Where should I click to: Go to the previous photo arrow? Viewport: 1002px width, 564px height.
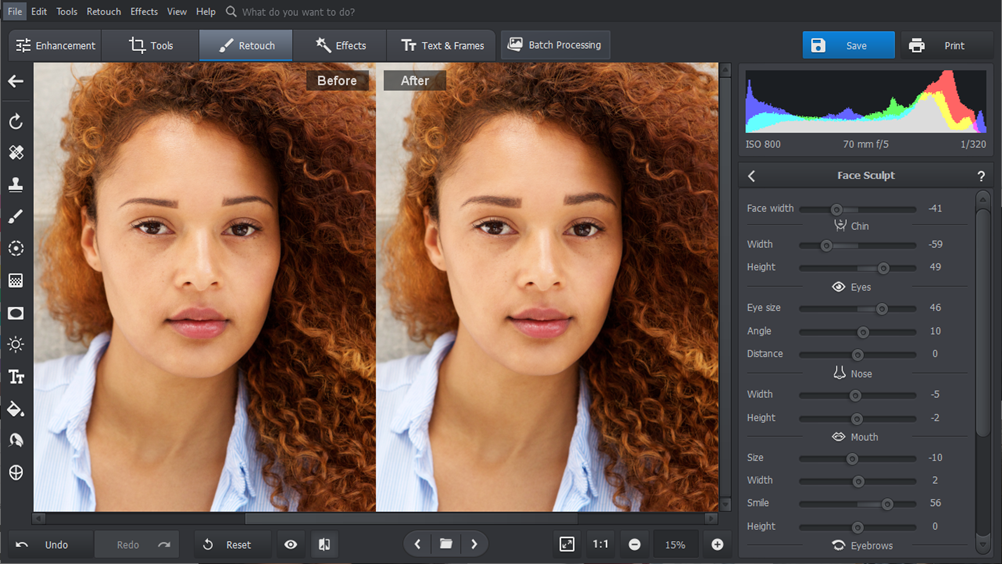[x=418, y=544]
